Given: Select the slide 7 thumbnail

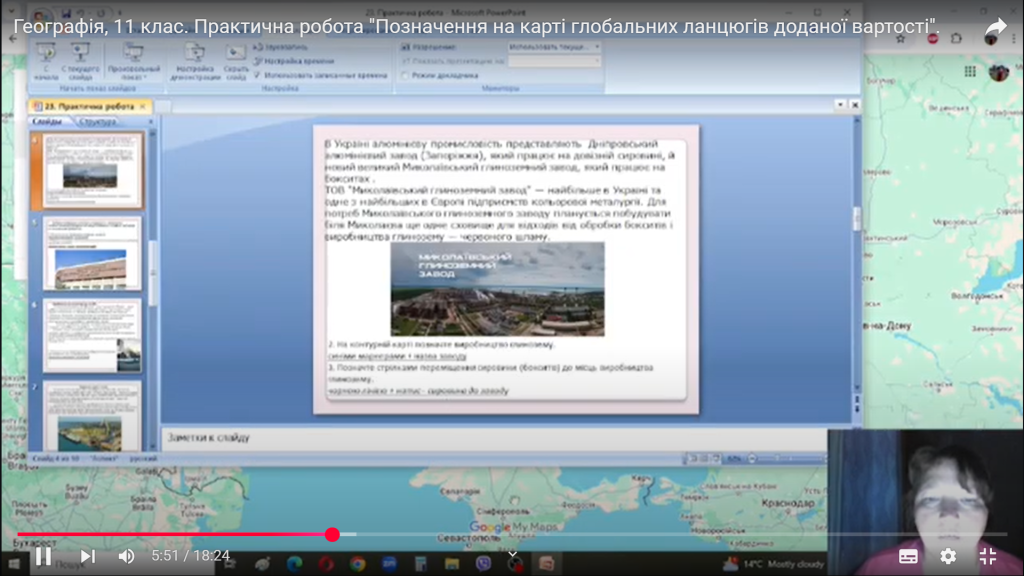Looking at the screenshot, I should pyautogui.click(x=92, y=417).
